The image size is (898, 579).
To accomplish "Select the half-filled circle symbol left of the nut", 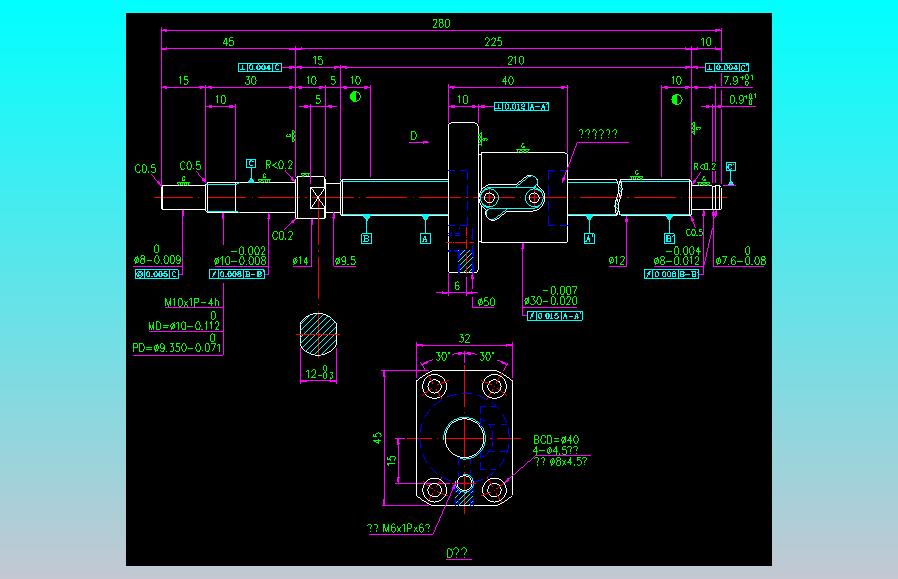I will (355, 97).
